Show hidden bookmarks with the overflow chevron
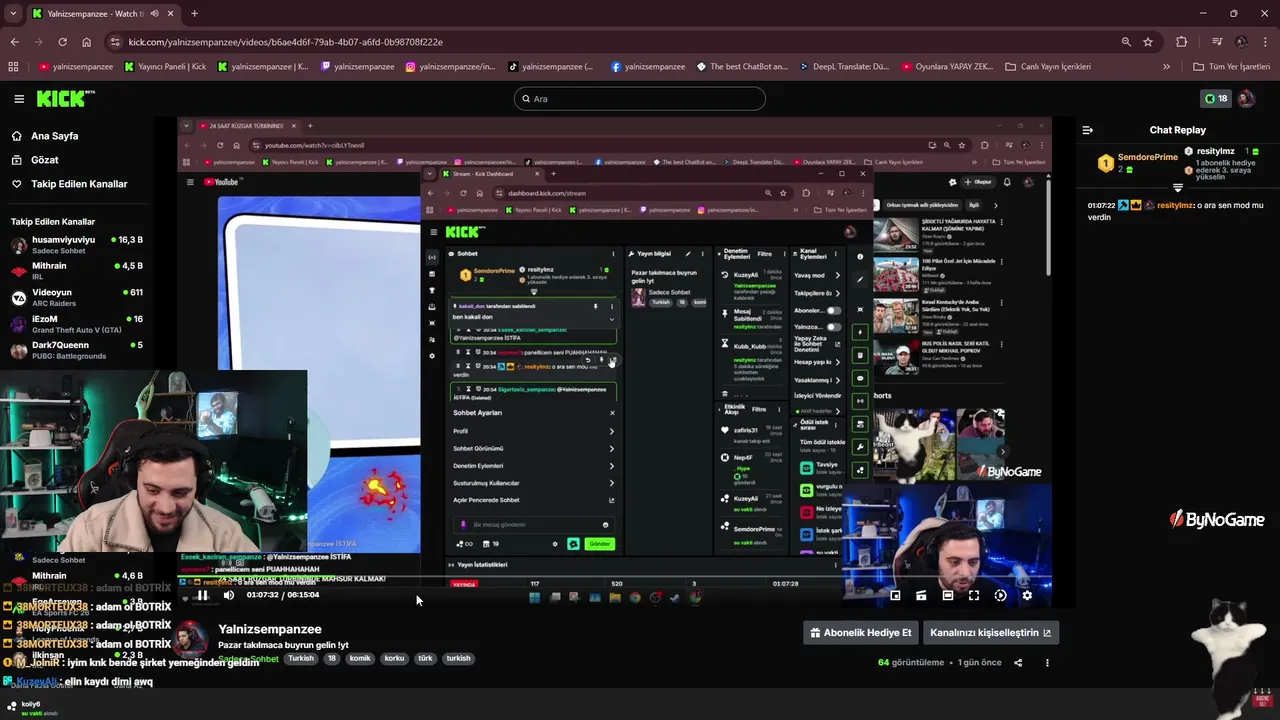This screenshot has width=1280, height=720. (x=1166, y=67)
